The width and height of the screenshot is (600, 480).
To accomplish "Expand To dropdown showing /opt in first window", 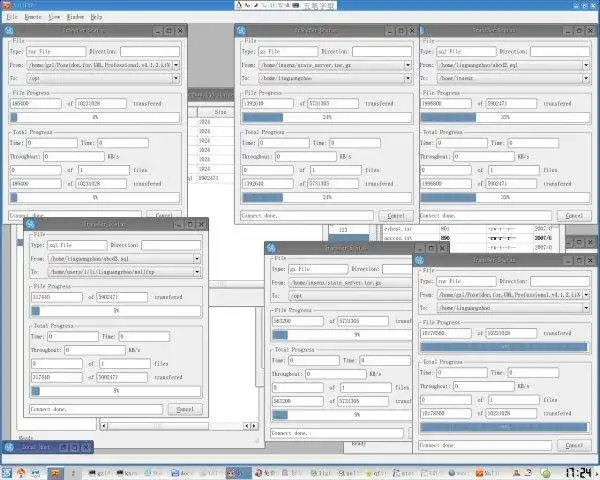I will coord(176,78).
